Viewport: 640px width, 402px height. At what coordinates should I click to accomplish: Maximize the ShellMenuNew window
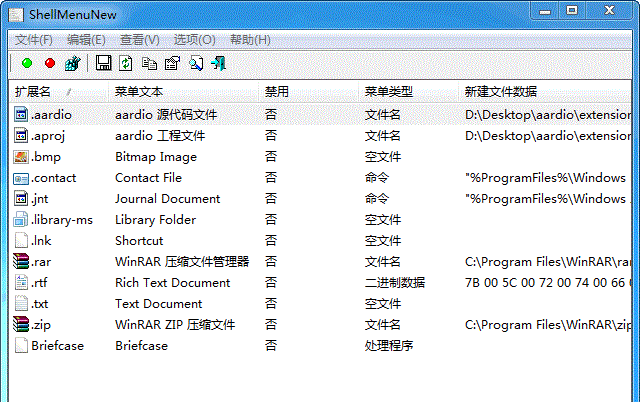coord(572,11)
